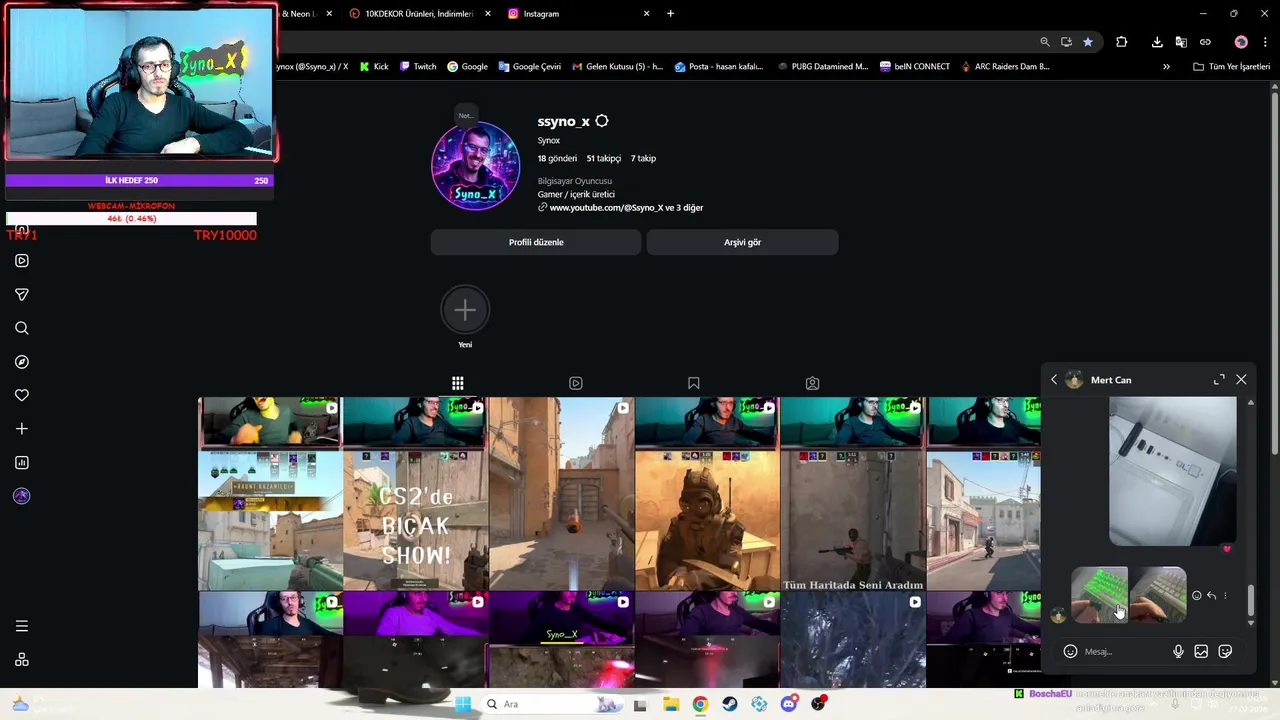Open Chrome downloads icon
This screenshot has width=1280, height=720.
(1157, 42)
